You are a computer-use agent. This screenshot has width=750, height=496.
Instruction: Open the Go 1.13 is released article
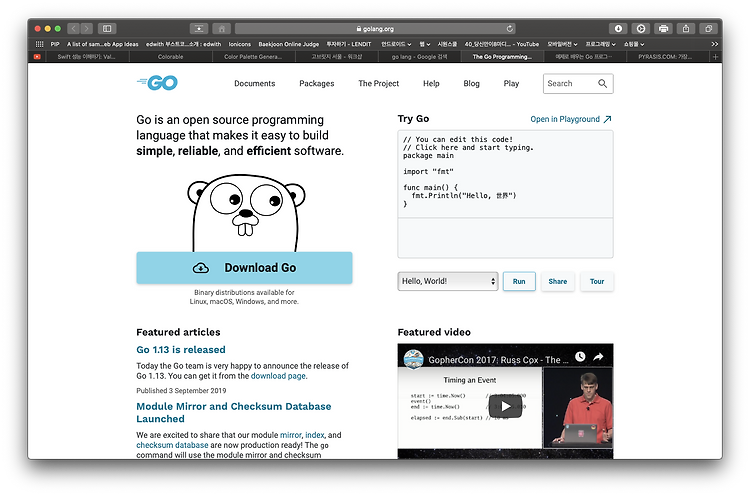181,350
